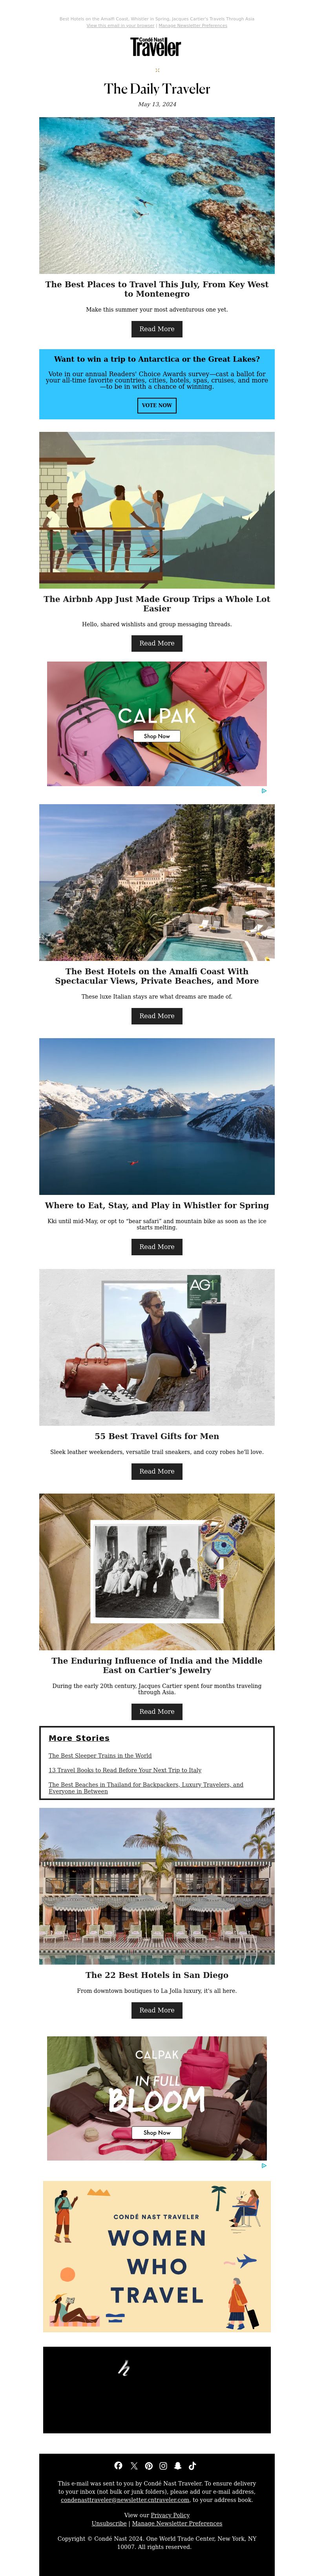Open 13 Travel Books to Read Before Italy link
The image size is (314, 2576).
[125, 1770]
